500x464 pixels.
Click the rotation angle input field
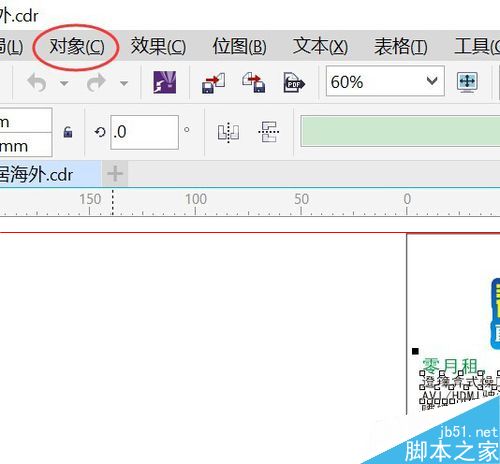pos(144,132)
